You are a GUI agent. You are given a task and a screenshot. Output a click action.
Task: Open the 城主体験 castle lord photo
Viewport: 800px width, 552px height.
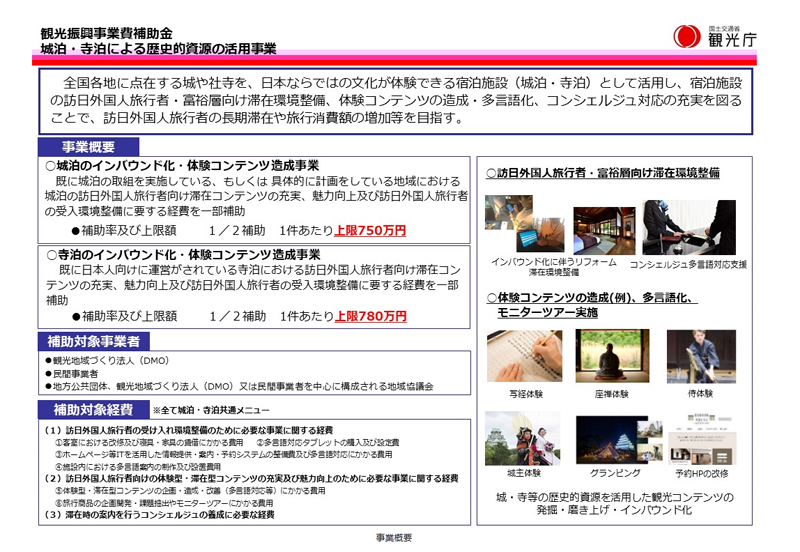tap(522, 439)
